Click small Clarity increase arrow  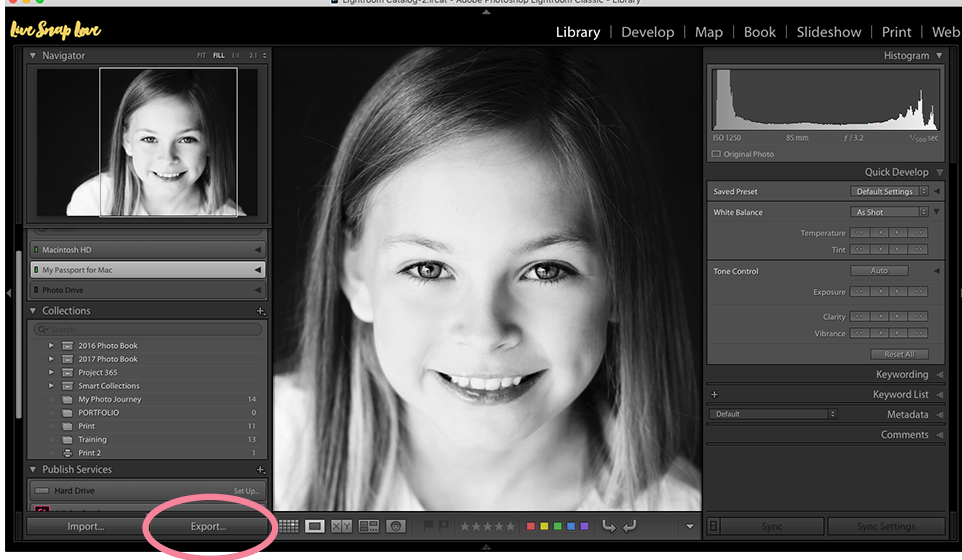click(898, 316)
